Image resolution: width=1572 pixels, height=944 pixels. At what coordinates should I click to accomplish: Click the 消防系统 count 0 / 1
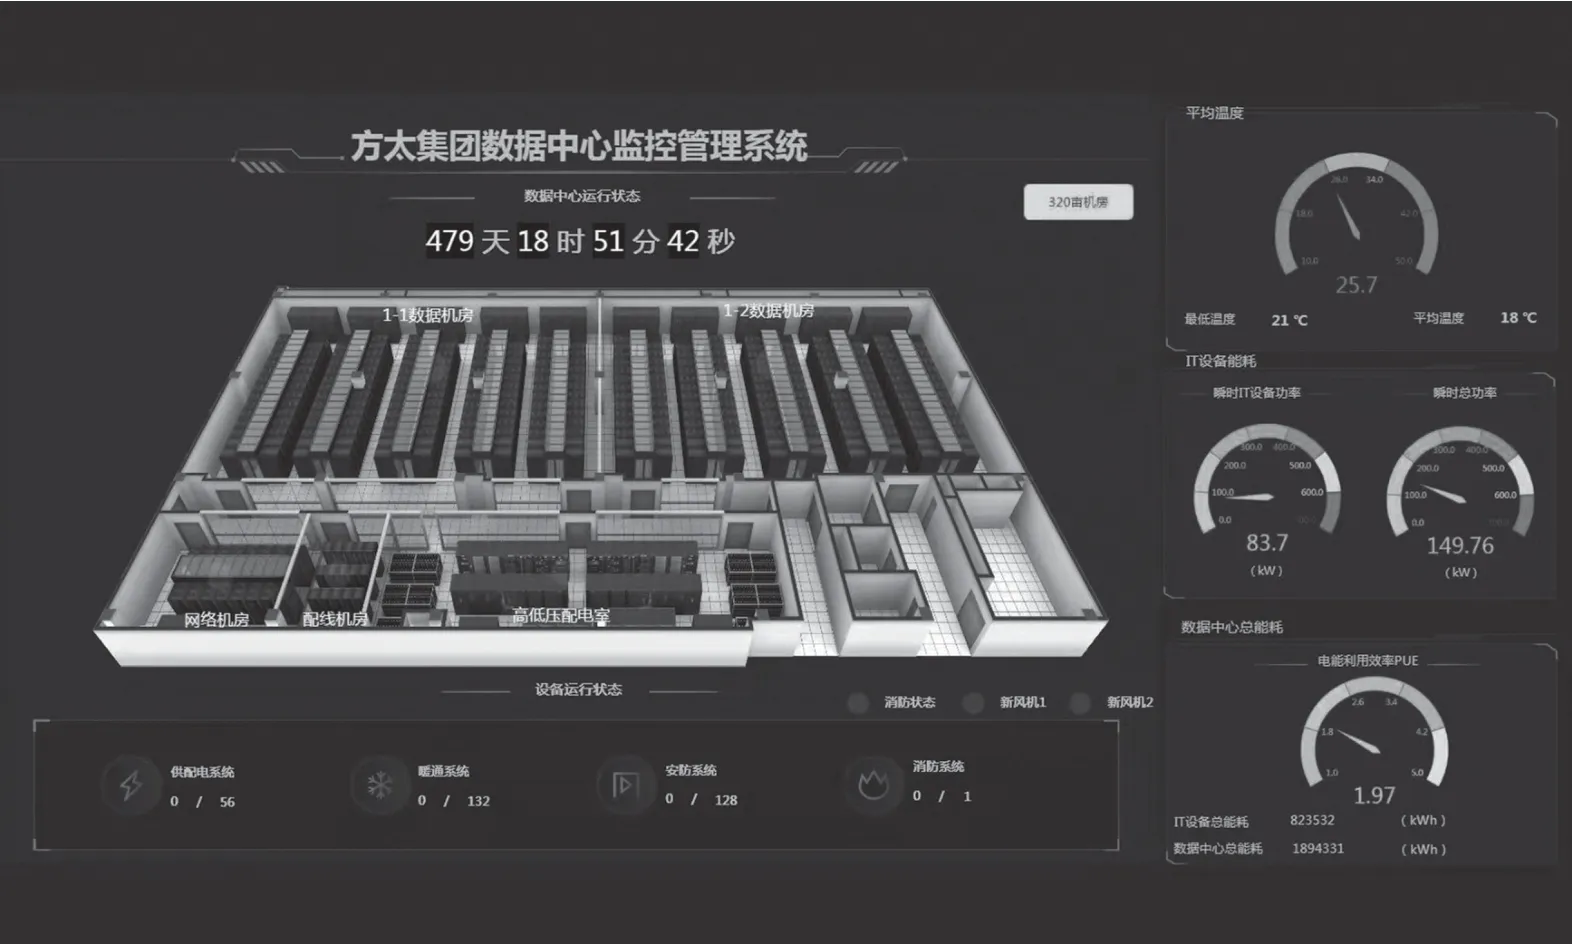coord(942,796)
